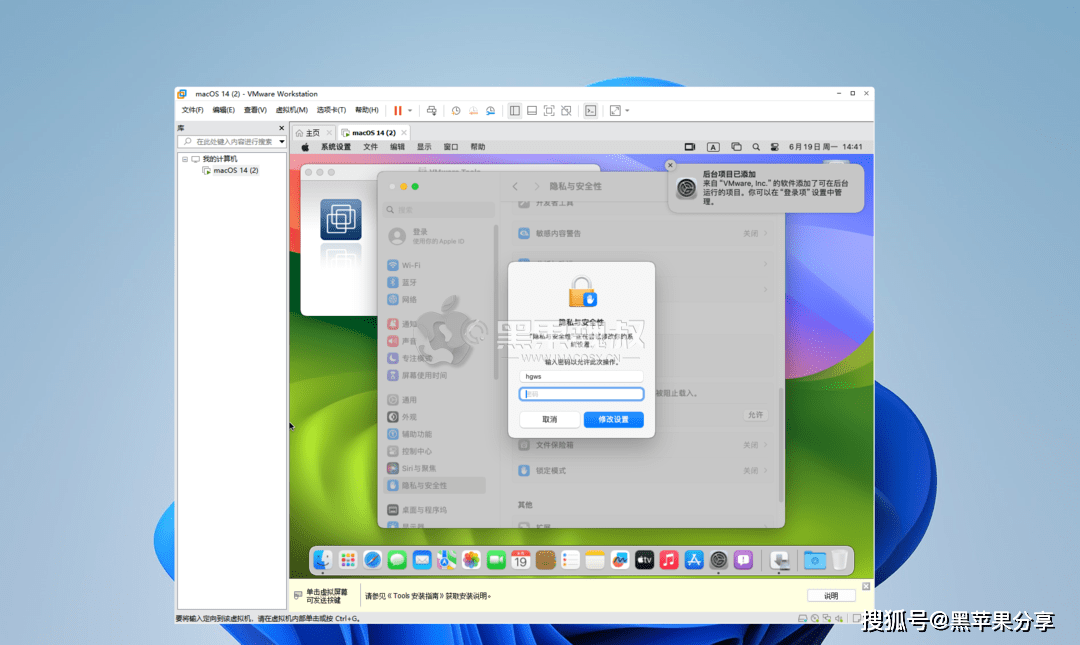Select 控制中心 in settings sidebar
1080x645 pixels.
click(434, 451)
